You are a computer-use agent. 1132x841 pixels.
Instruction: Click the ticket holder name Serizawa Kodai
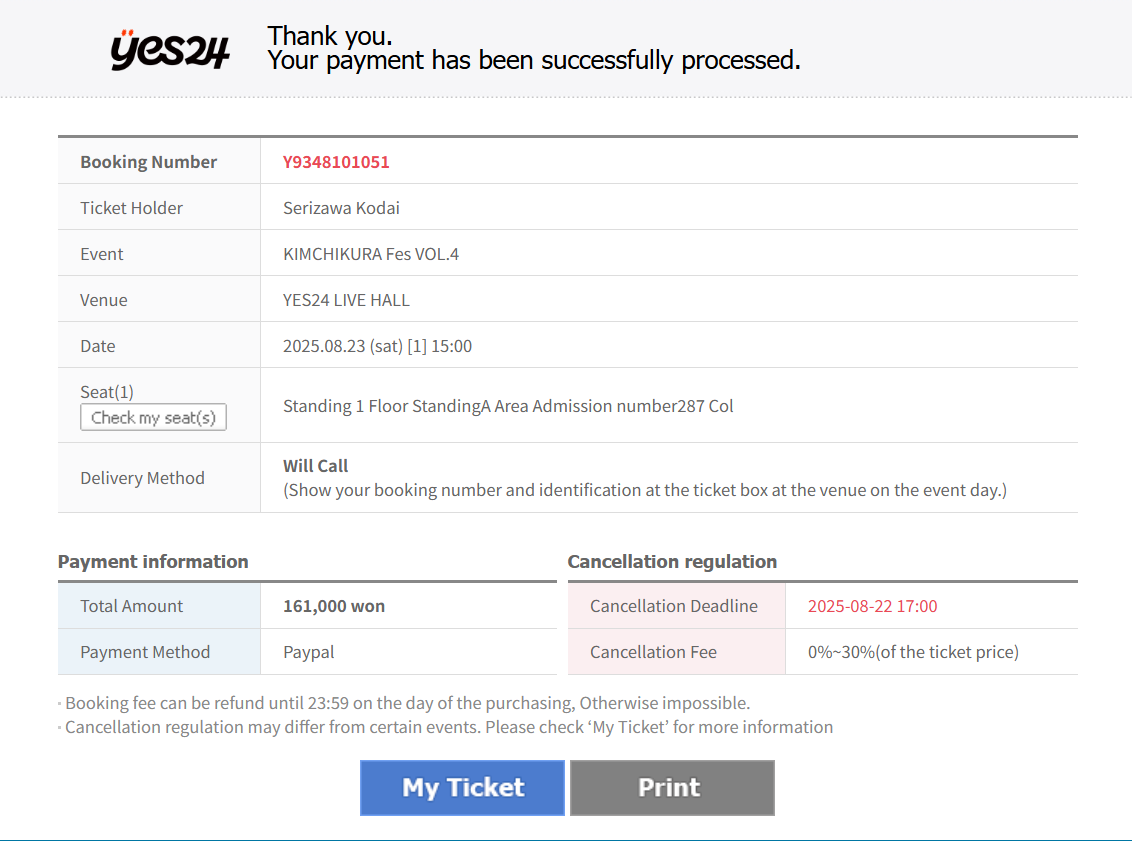click(x=341, y=208)
